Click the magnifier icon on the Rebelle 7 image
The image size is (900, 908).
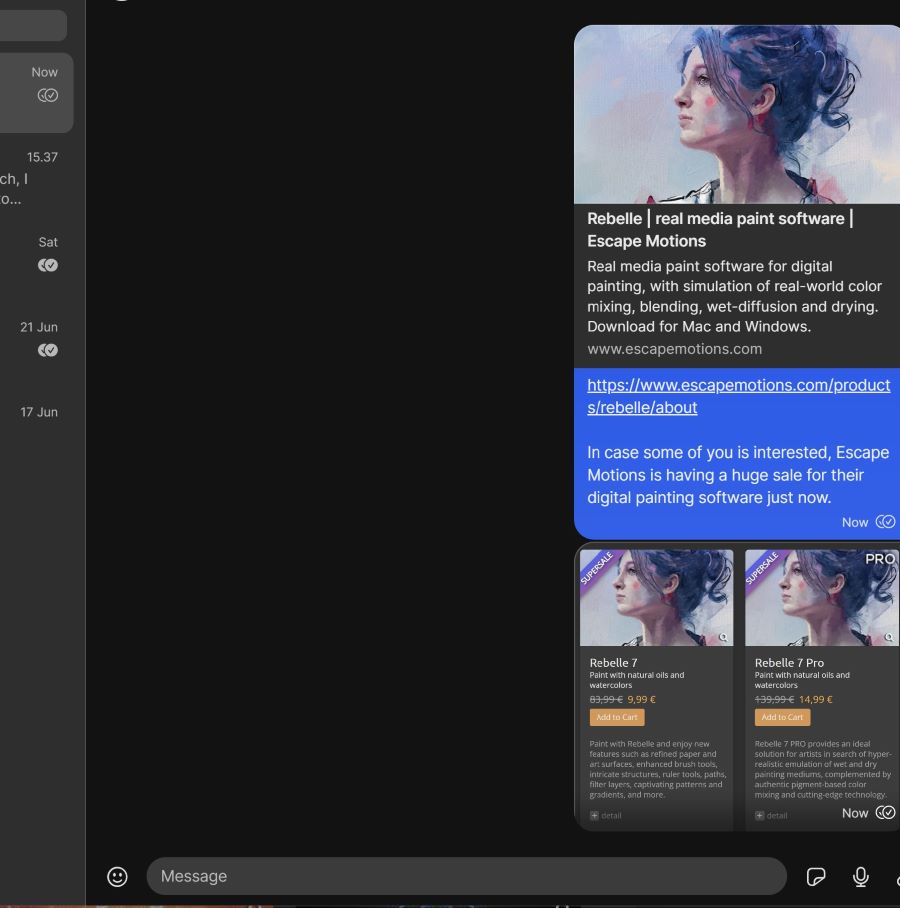click(723, 637)
